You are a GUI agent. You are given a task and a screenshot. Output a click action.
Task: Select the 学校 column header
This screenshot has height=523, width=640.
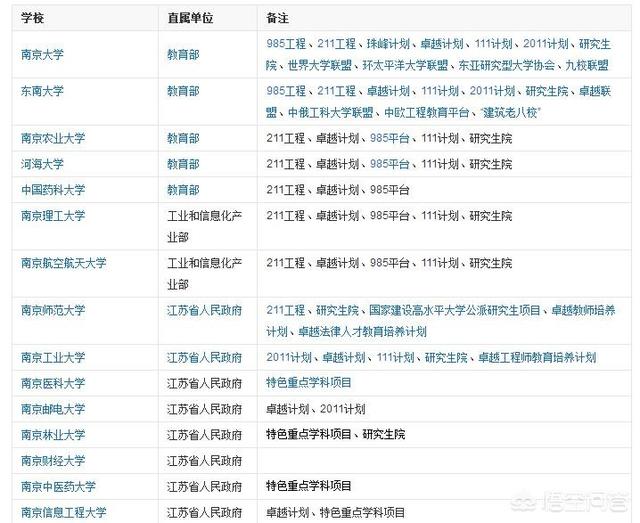tap(32, 18)
